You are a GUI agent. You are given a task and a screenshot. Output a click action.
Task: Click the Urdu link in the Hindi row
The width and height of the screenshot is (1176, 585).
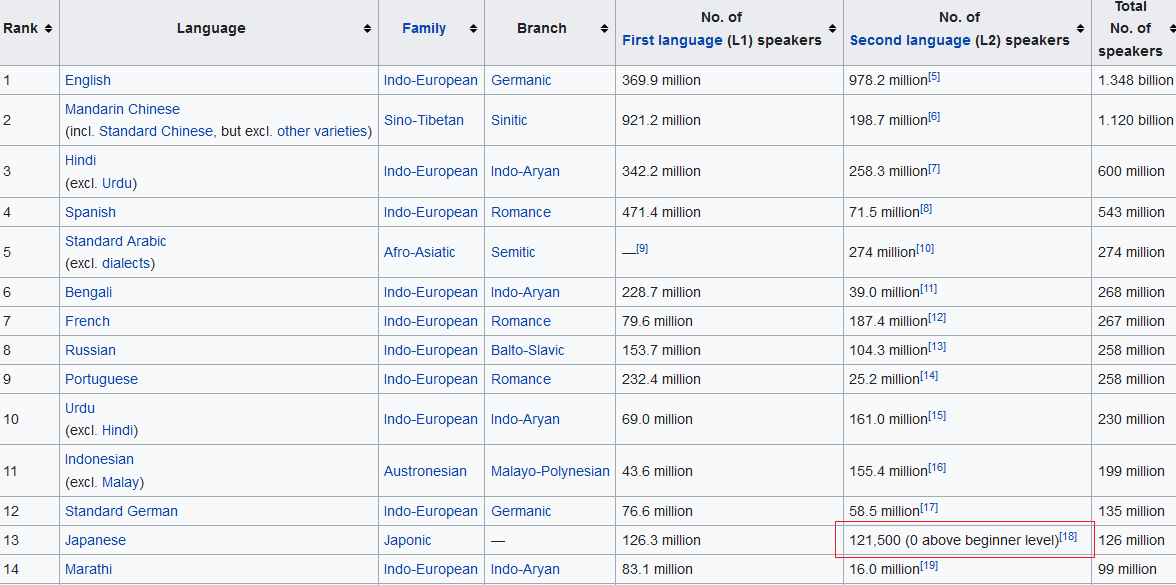pos(117,183)
